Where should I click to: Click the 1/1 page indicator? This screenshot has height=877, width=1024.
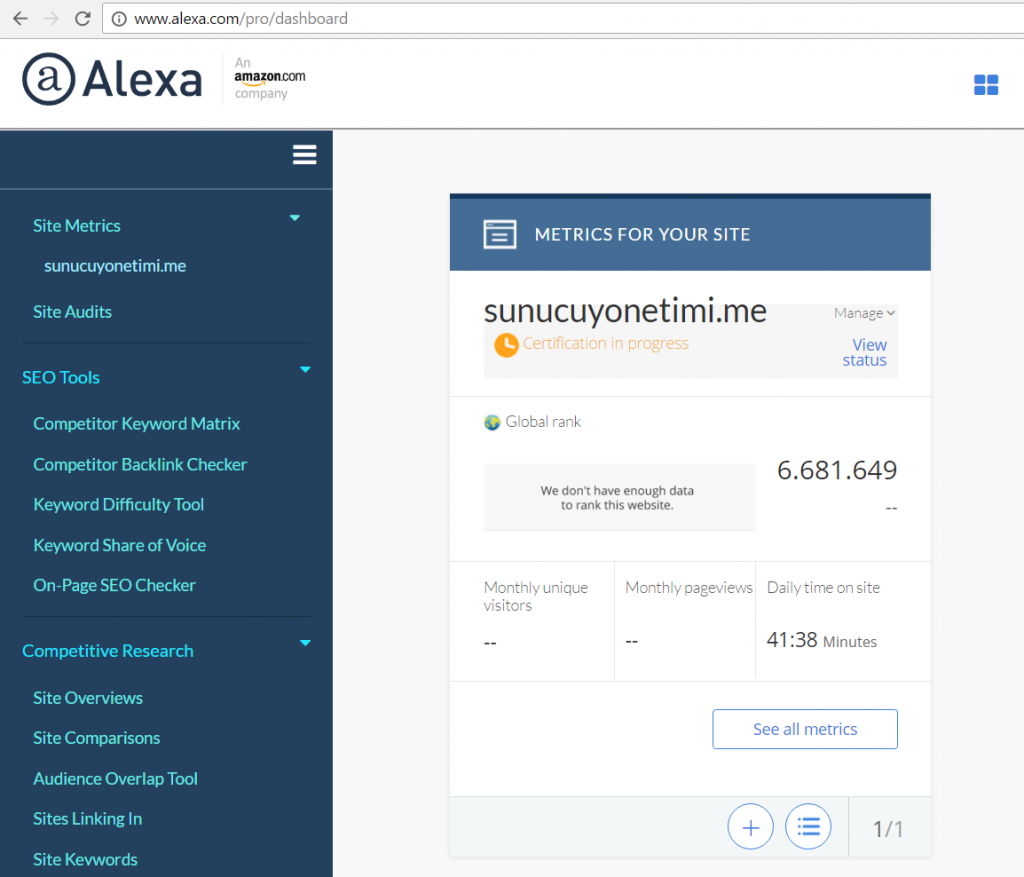tap(888, 829)
